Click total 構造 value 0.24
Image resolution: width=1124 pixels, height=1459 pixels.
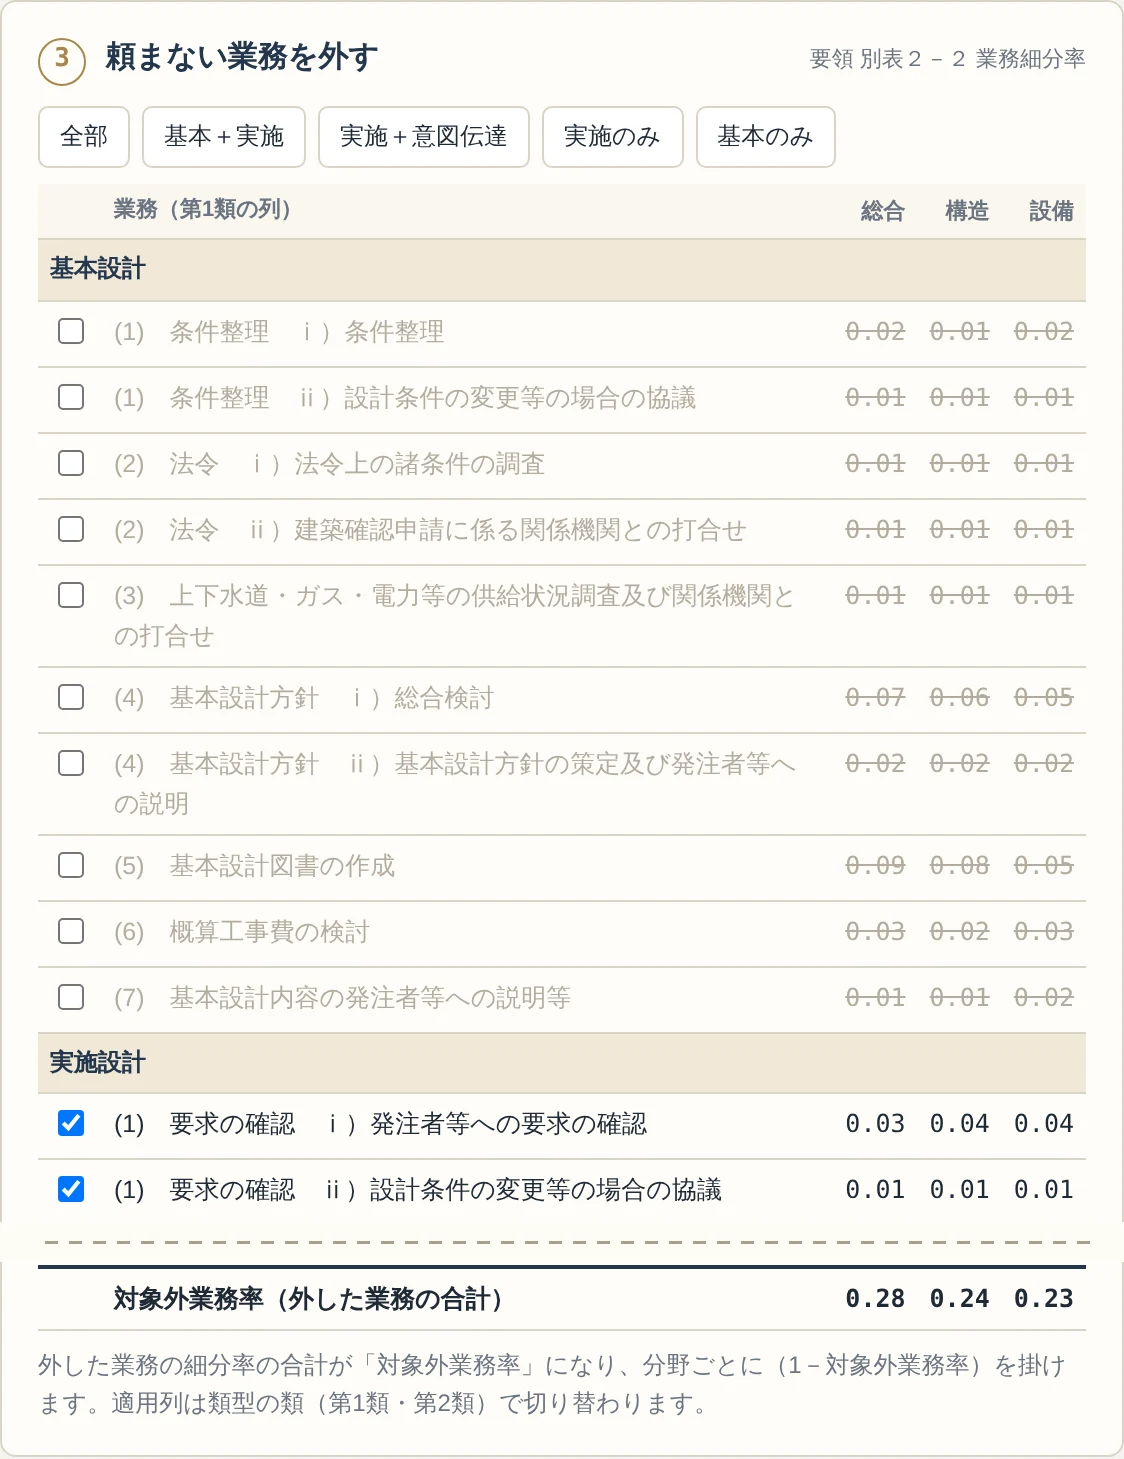tap(959, 1298)
